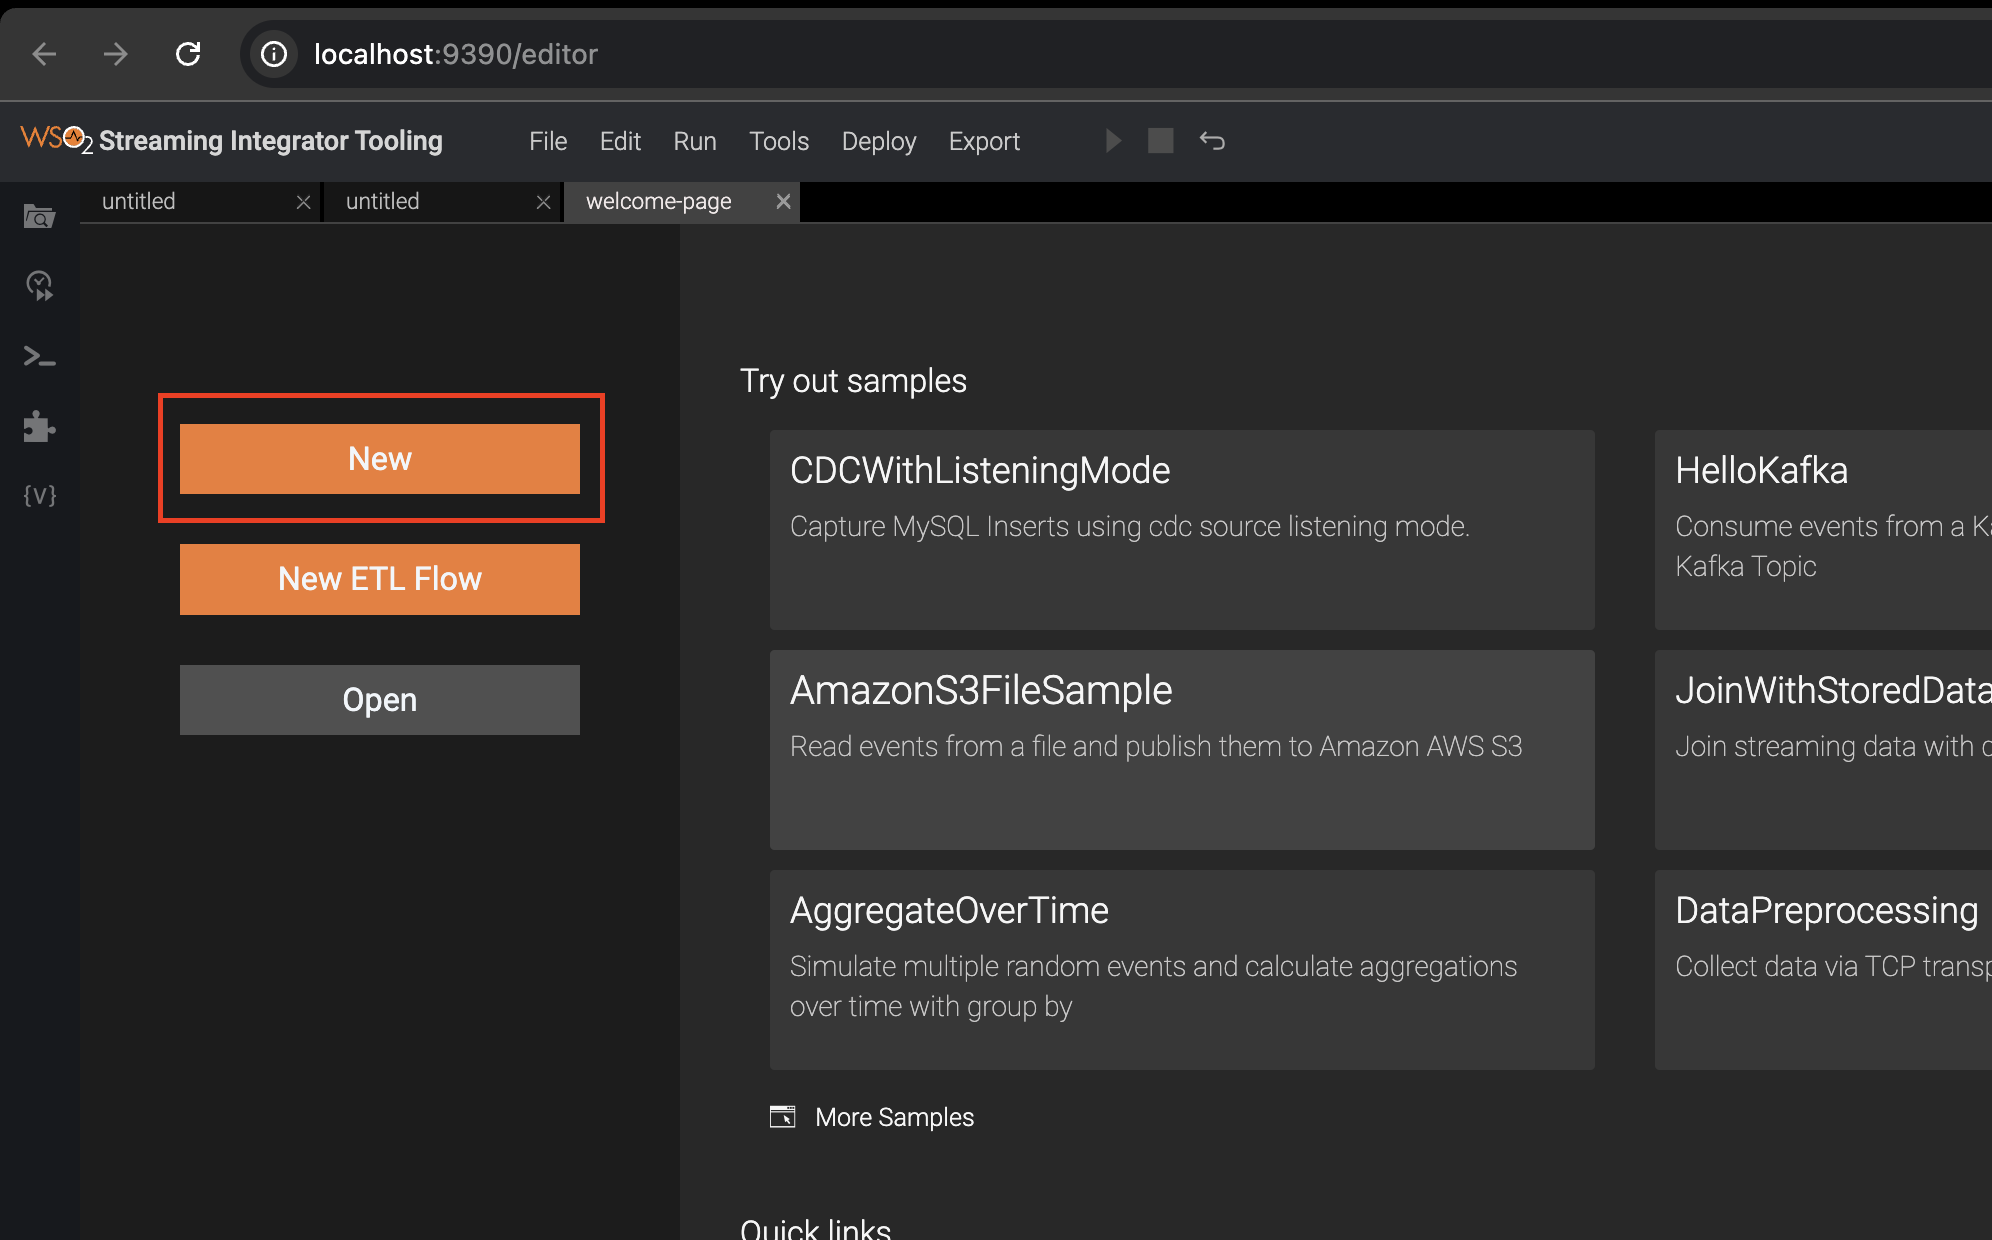Open the event simulator sidebar icon
This screenshot has width=1992, height=1240.
tap(39, 286)
